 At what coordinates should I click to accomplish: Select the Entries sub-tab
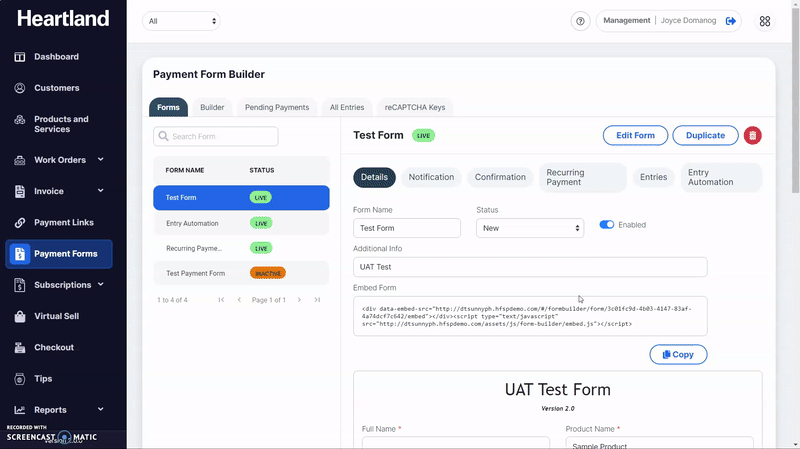coord(654,177)
